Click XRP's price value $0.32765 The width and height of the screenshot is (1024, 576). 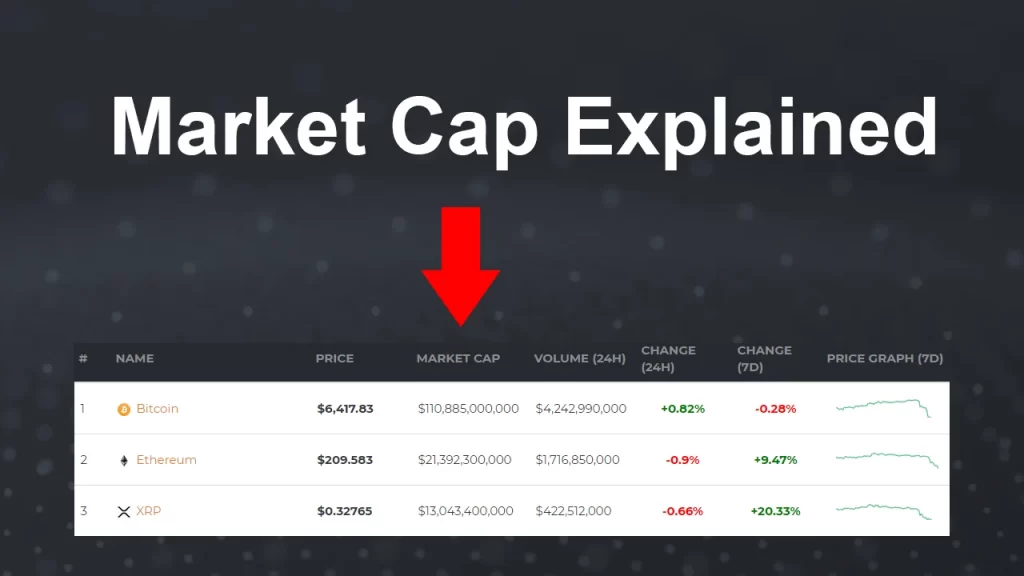345,511
